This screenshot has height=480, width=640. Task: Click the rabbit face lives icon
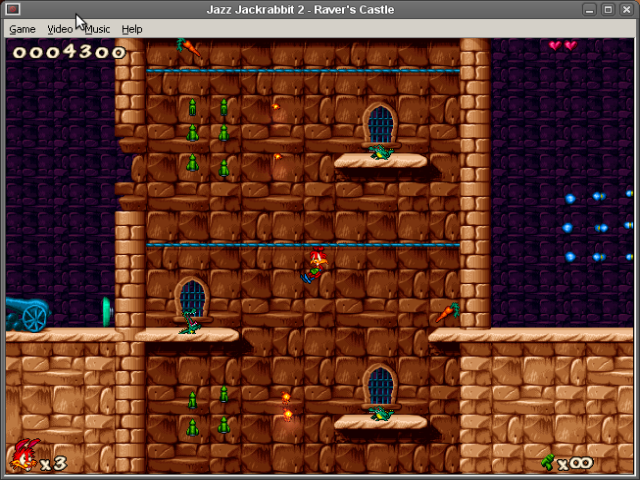pos(26,455)
